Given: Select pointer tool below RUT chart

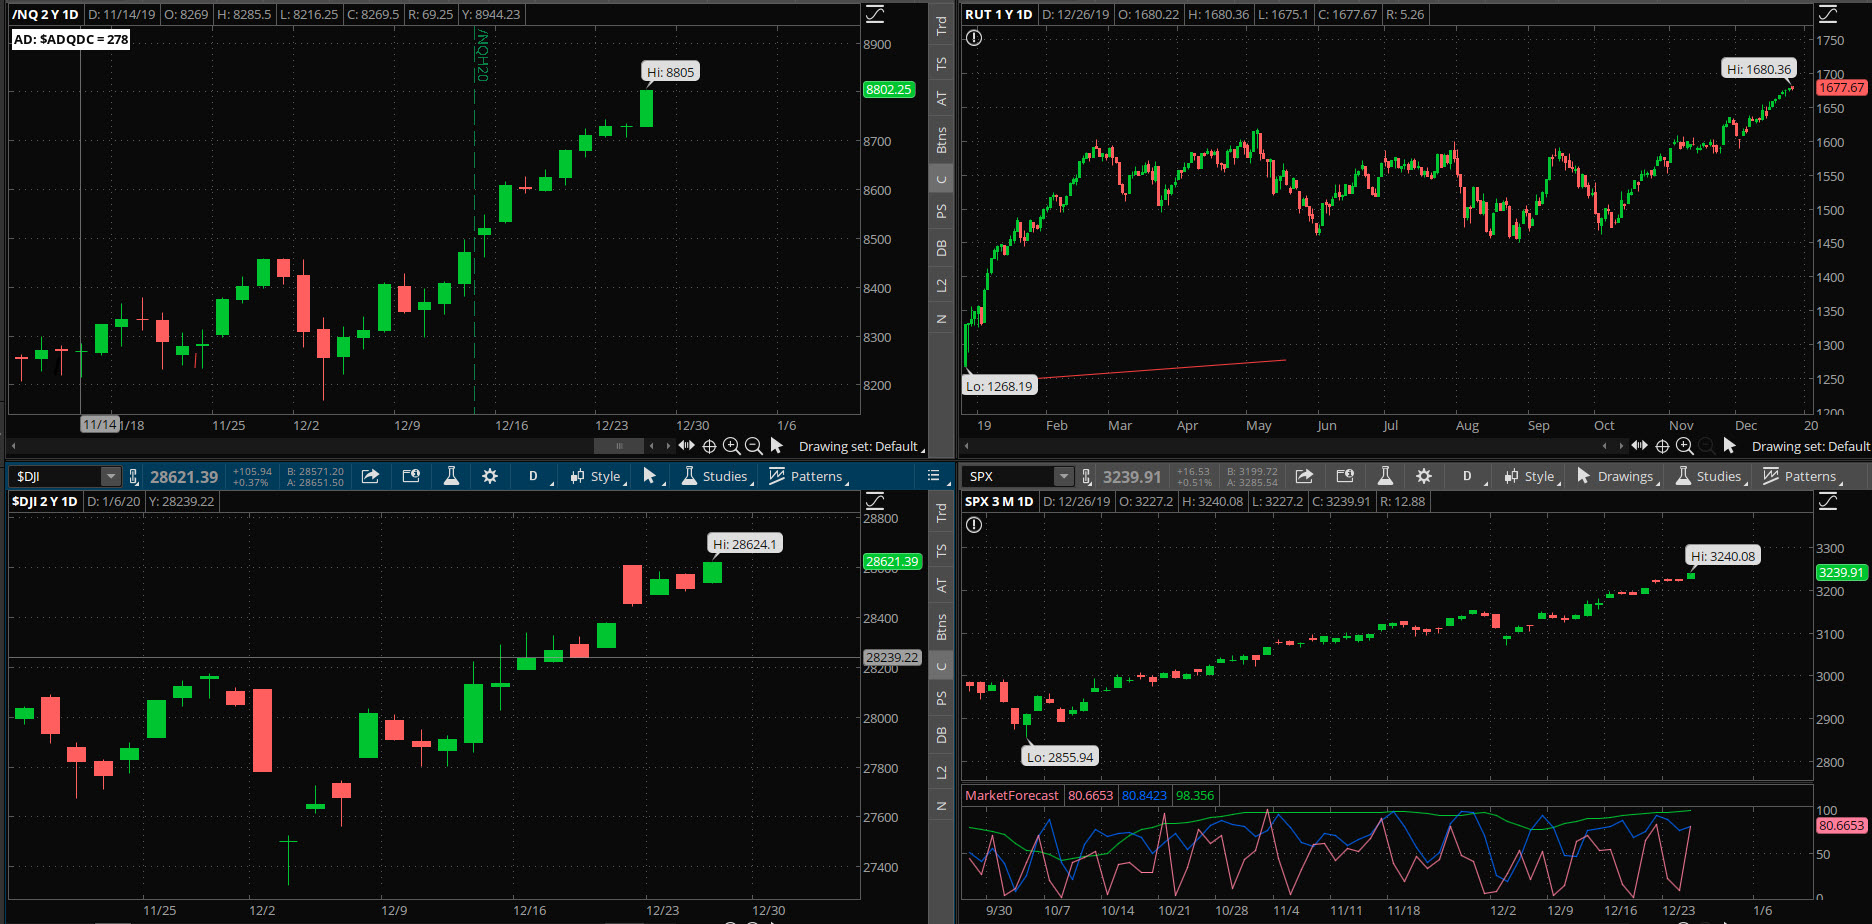Looking at the screenshot, I should pyautogui.click(x=1730, y=446).
